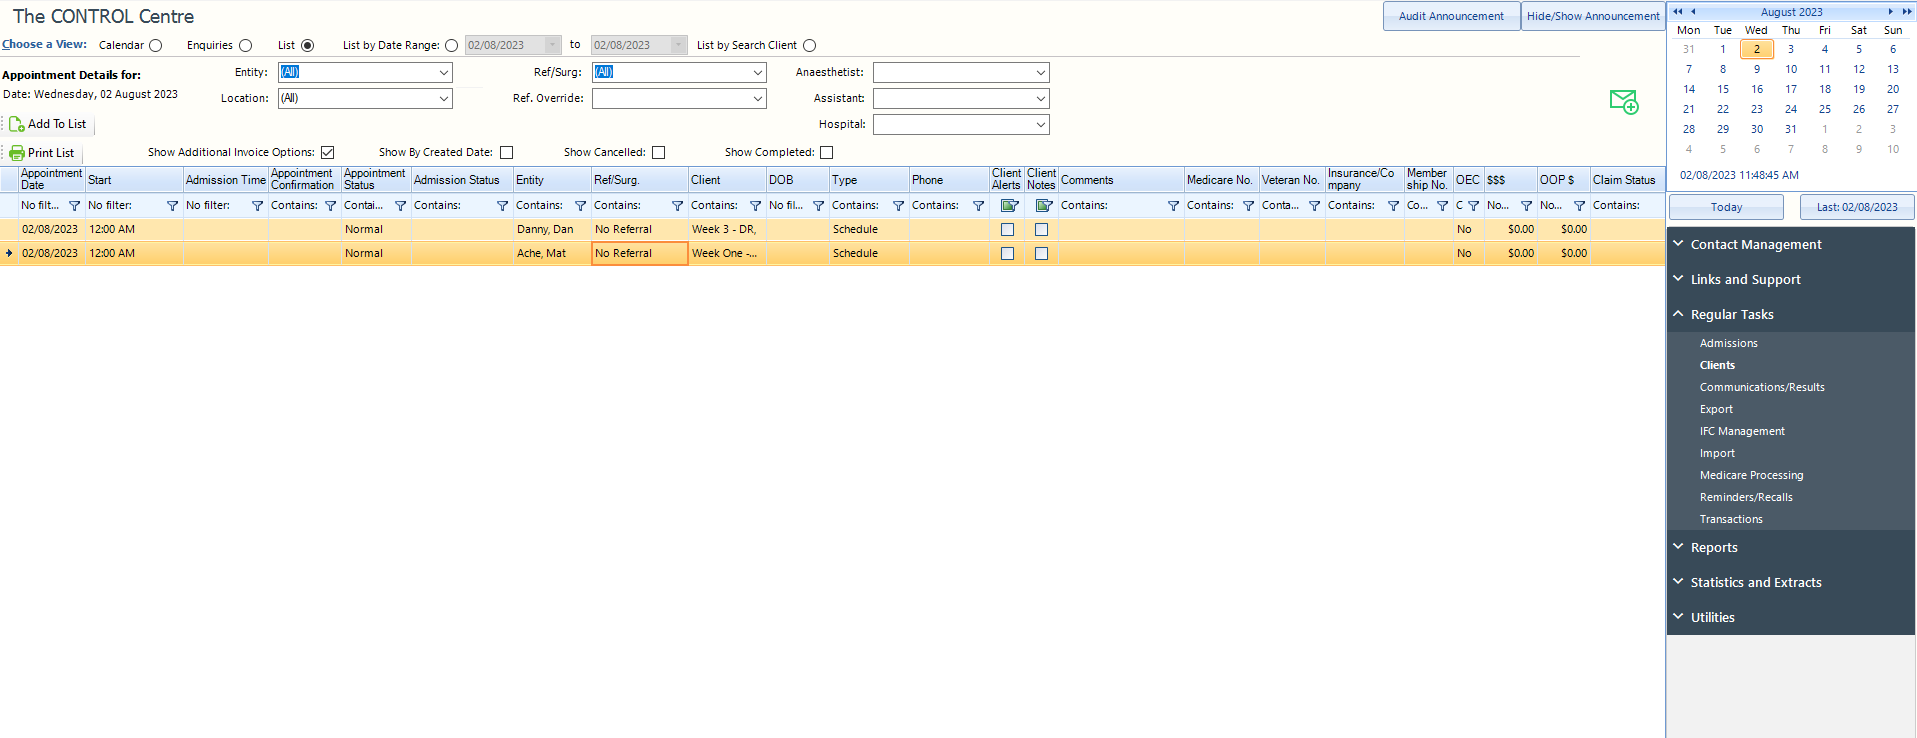Image resolution: width=1917 pixels, height=738 pixels.
Task: Expand the Utilities section
Action: click(1790, 618)
